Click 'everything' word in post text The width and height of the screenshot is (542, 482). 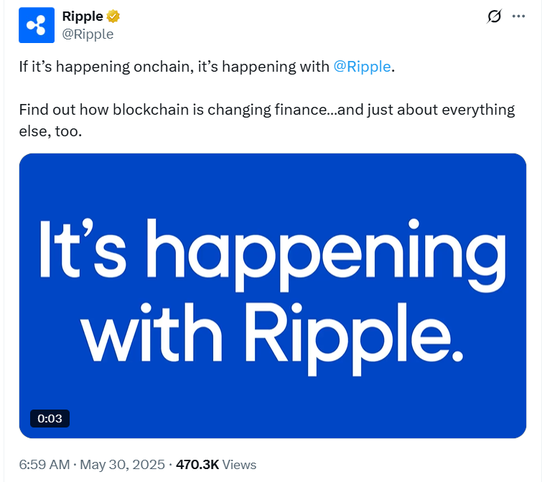pyautogui.click(x=478, y=110)
